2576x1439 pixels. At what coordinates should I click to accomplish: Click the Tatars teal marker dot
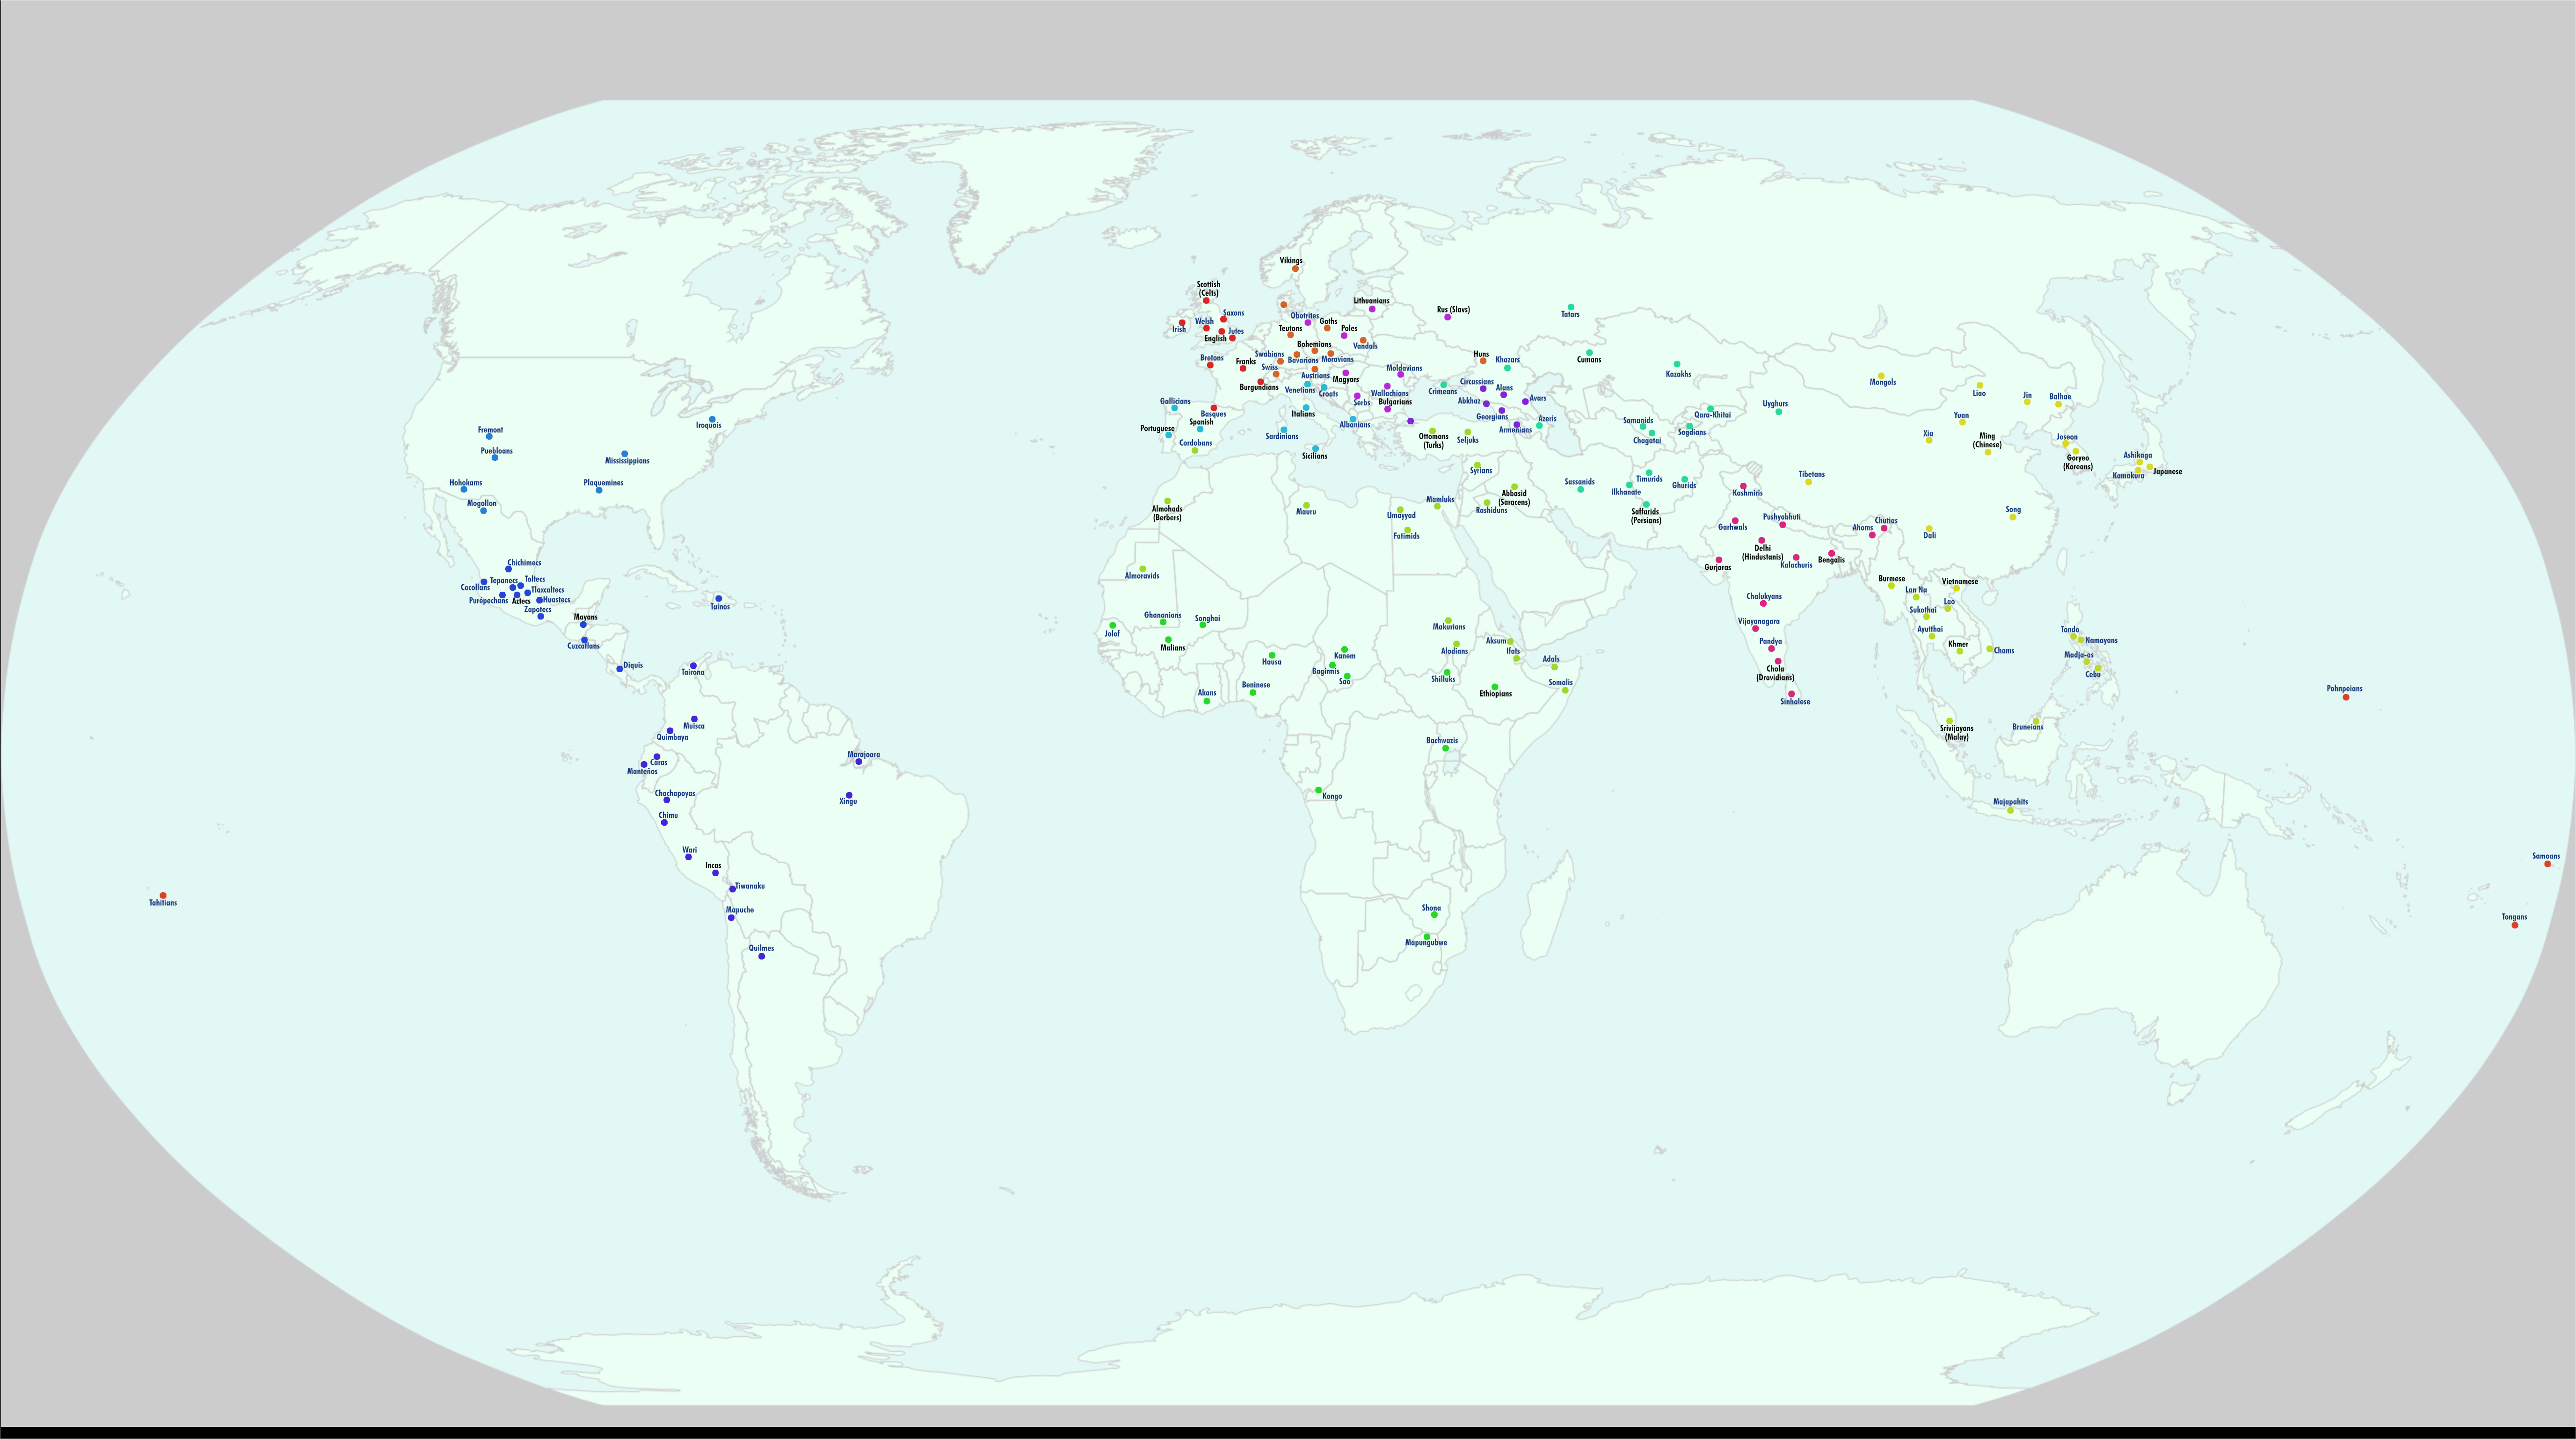pyautogui.click(x=1571, y=307)
